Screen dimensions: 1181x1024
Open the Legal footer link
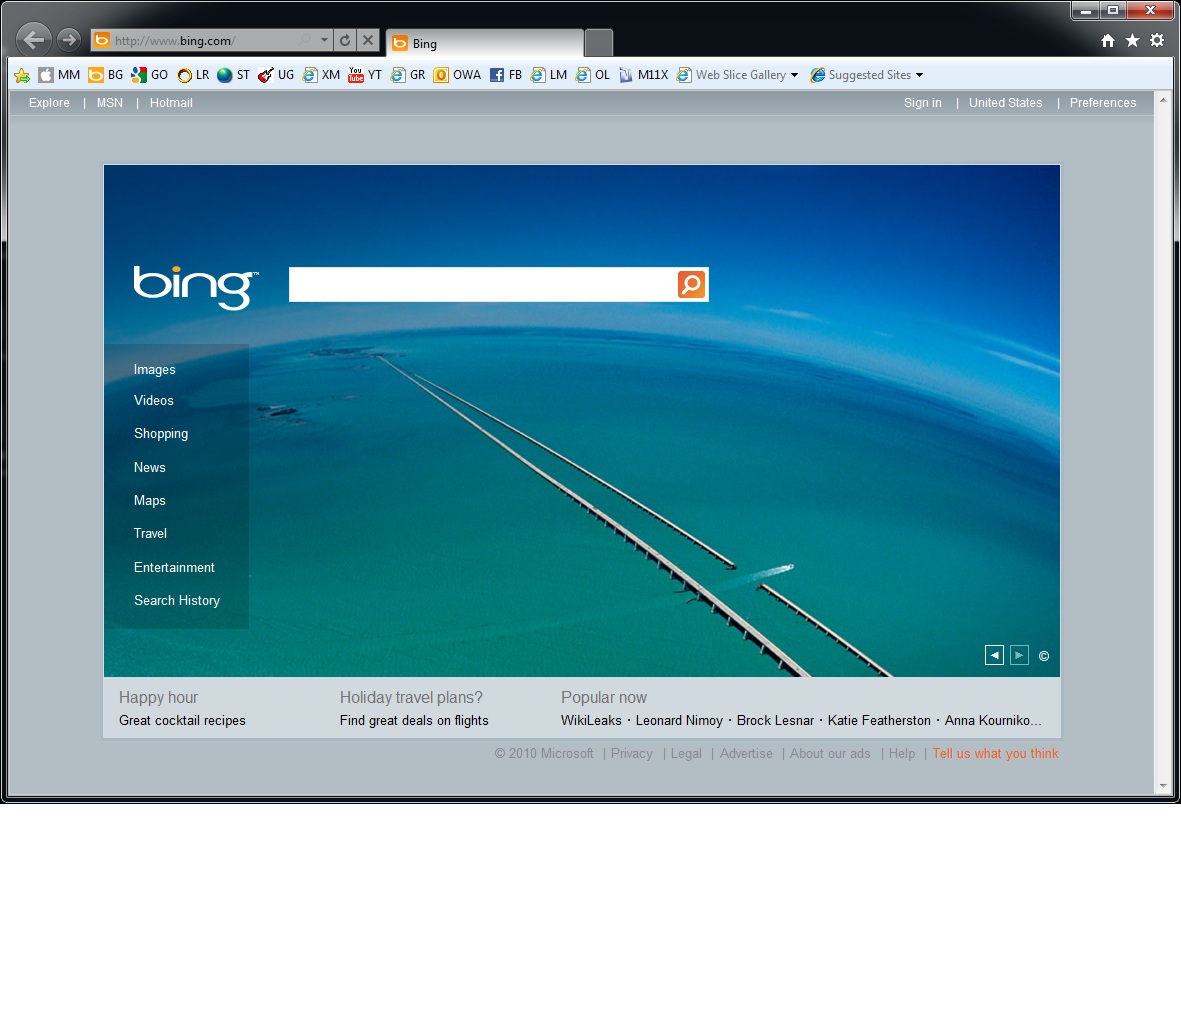click(x=686, y=754)
